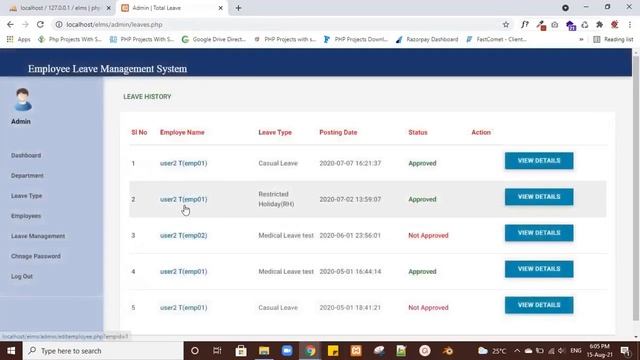640x360 pixels.
Task: View site information icon in address bar
Action: point(59,24)
